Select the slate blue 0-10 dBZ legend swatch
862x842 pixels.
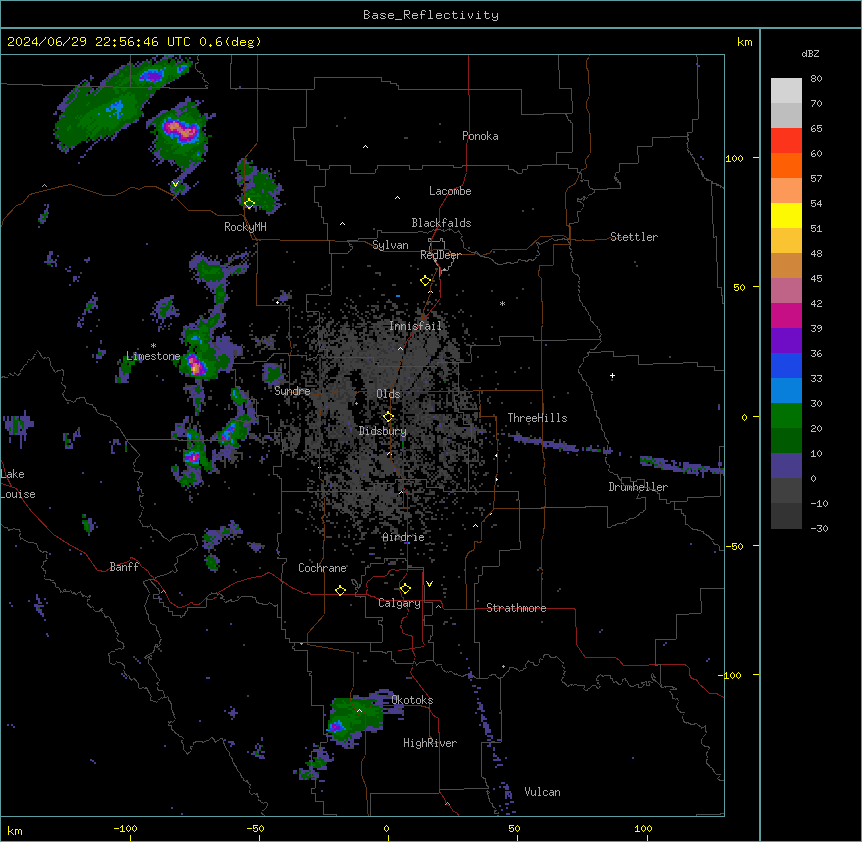pyautogui.click(x=786, y=466)
